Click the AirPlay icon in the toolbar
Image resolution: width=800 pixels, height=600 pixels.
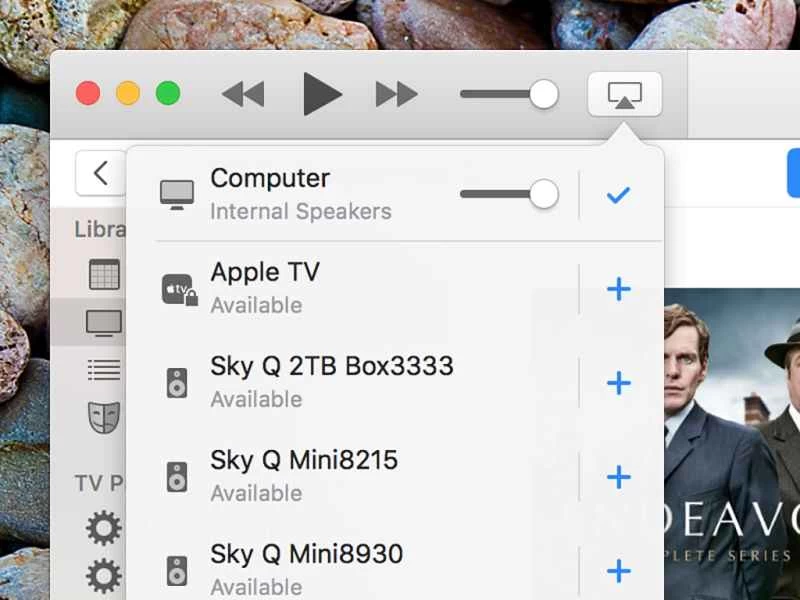coord(624,94)
